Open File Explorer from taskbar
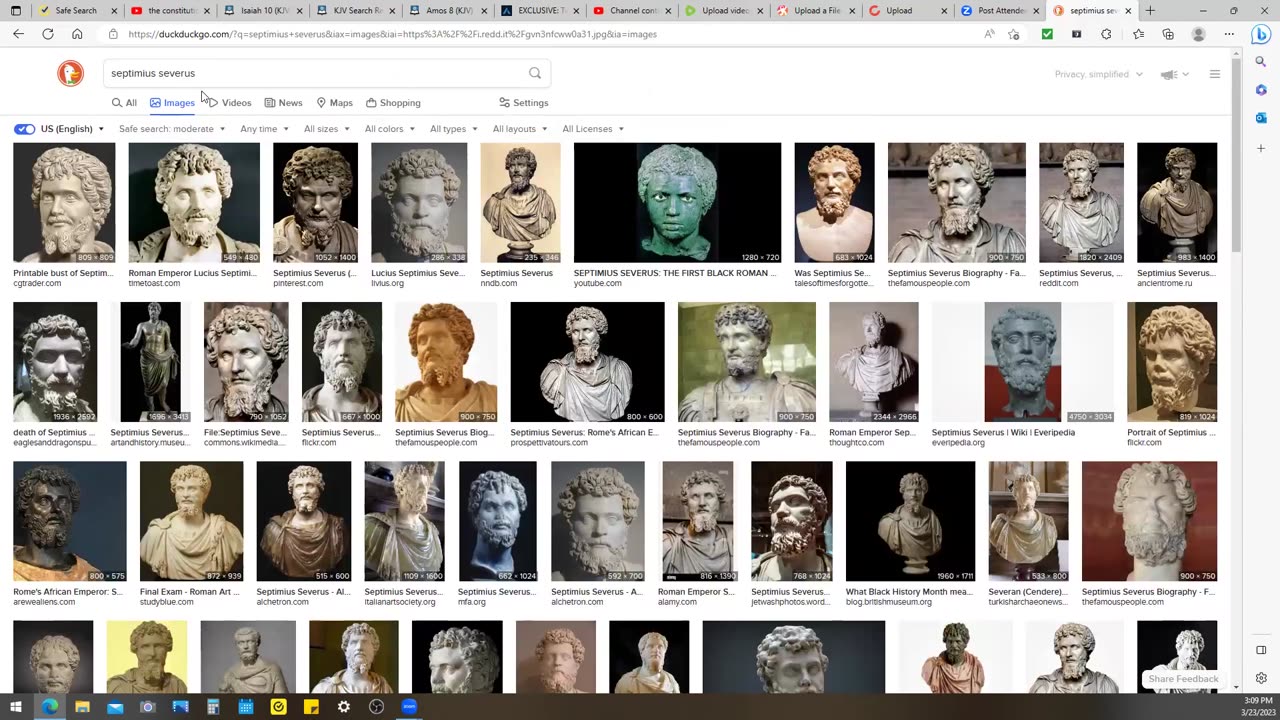 click(x=82, y=707)
